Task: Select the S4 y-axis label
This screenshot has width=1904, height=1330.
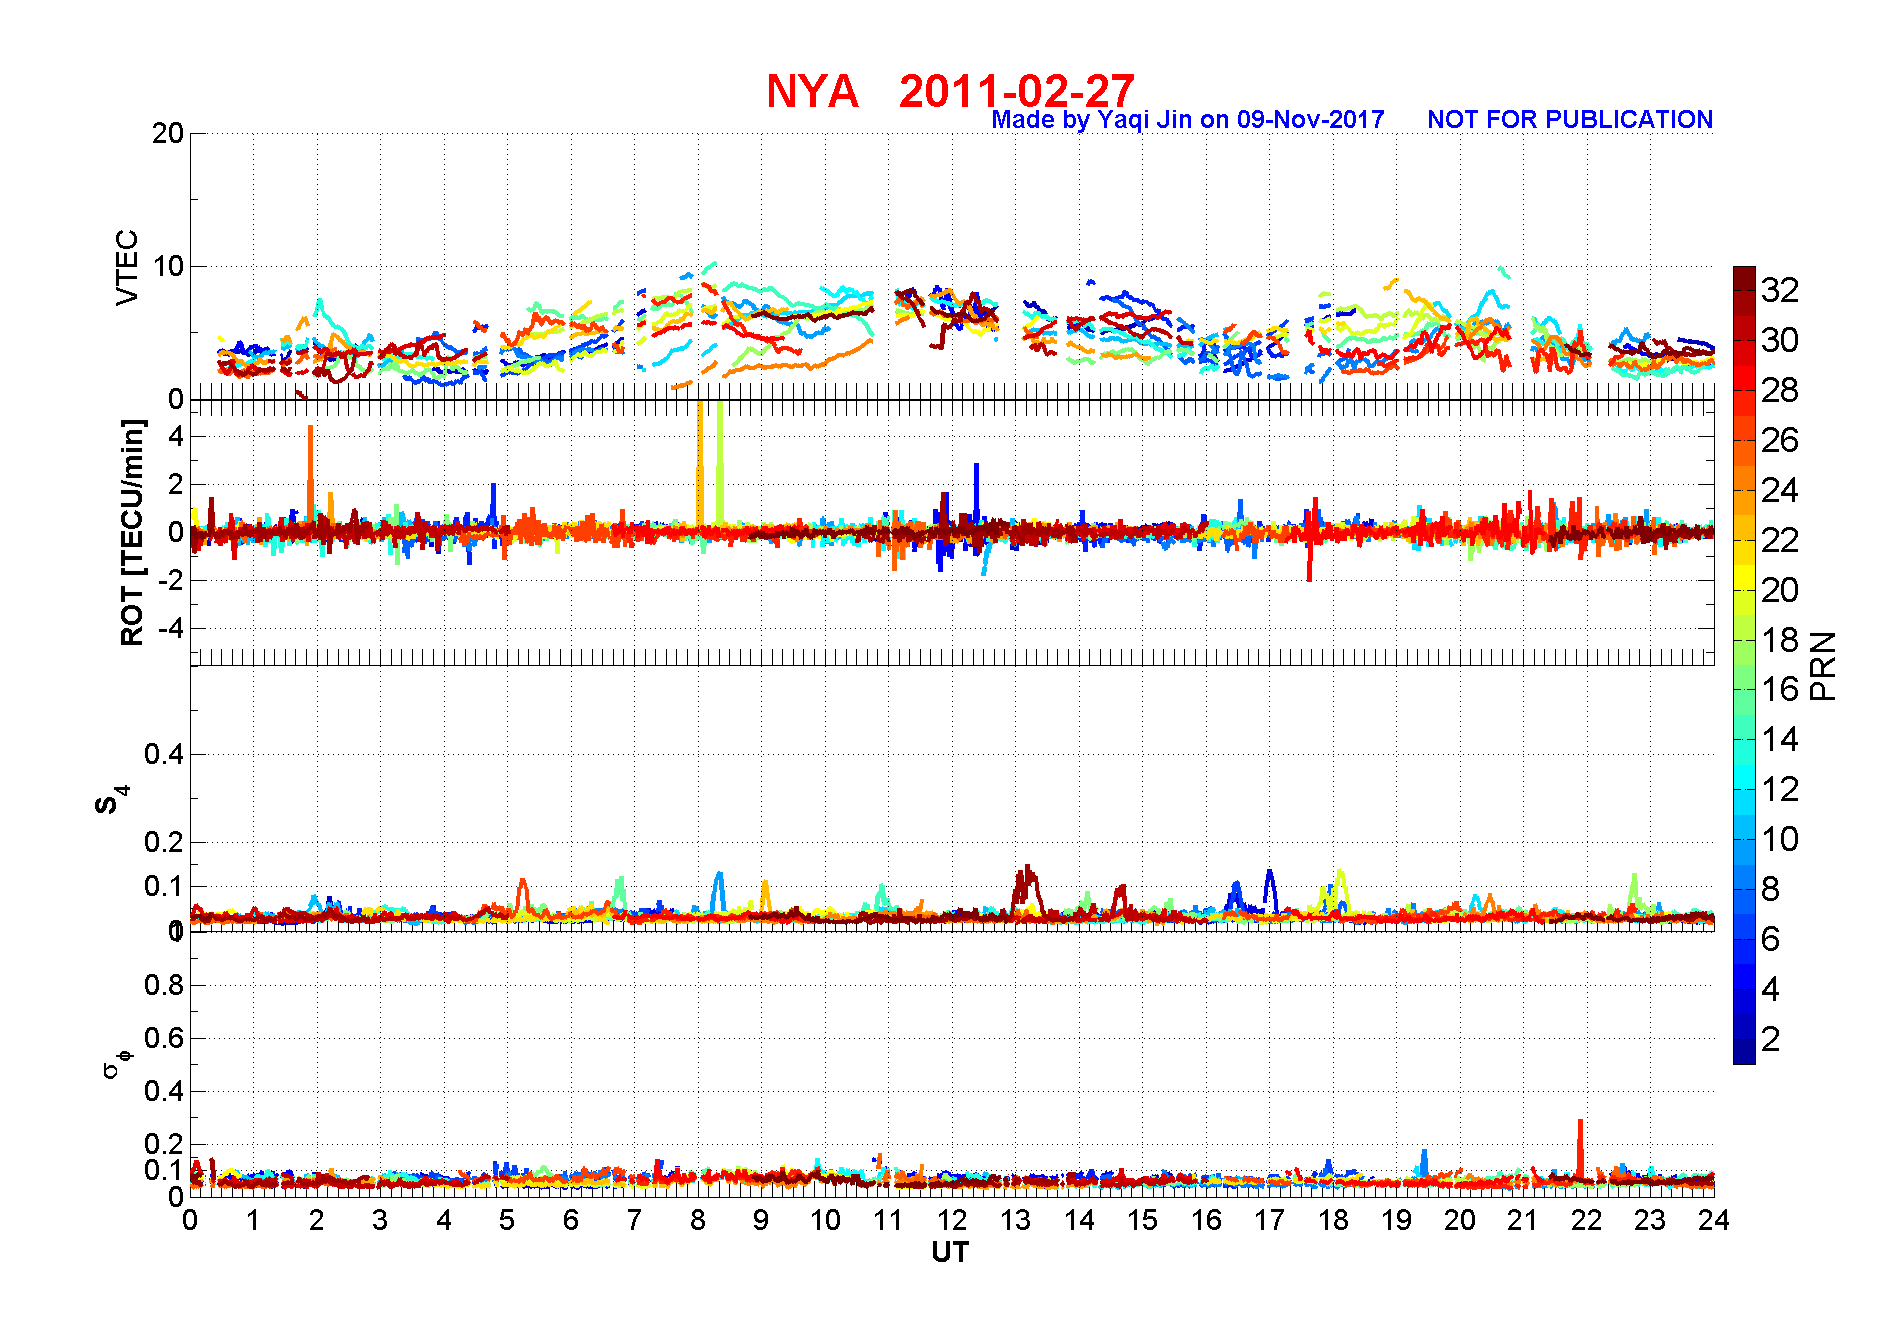Action: 112,800
